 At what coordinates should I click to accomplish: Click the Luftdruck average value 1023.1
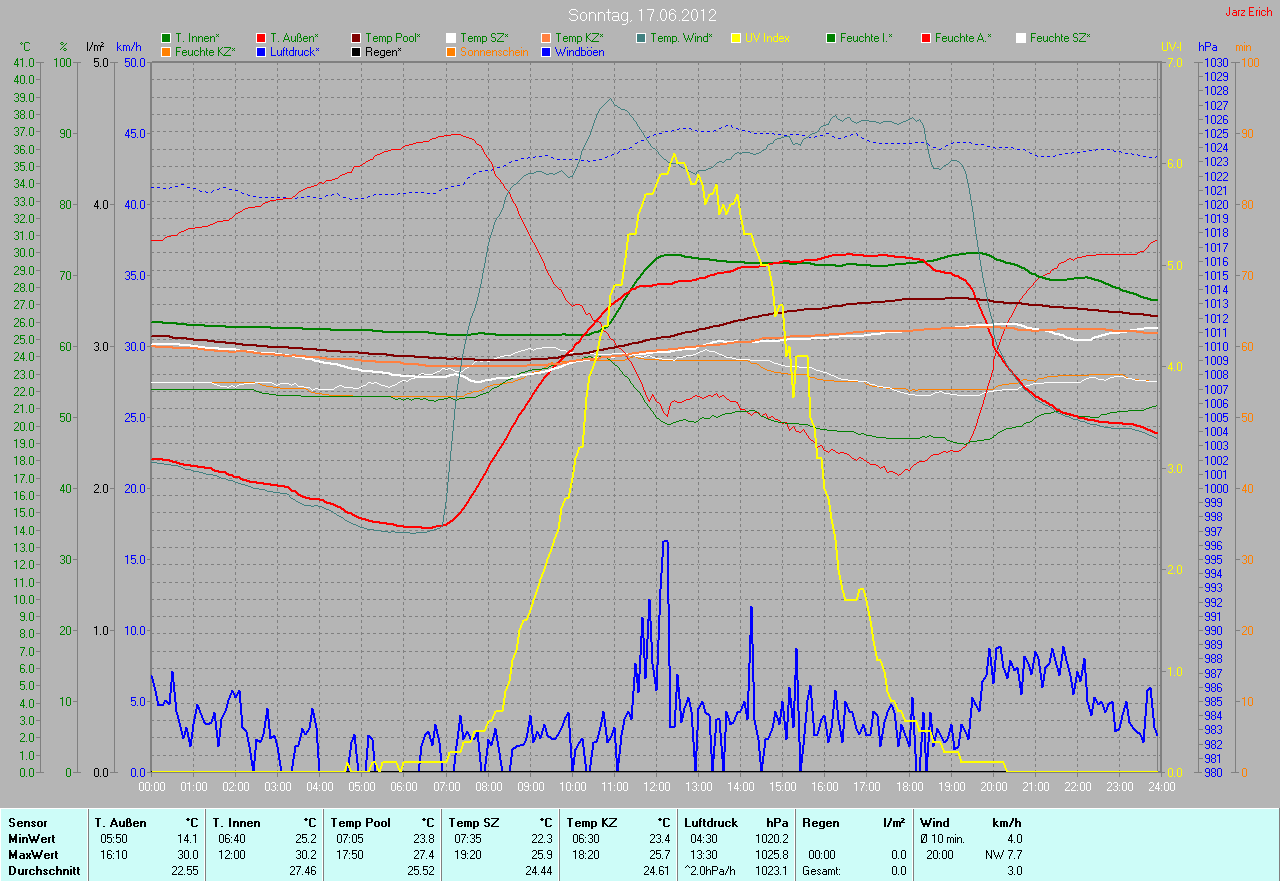772,871
